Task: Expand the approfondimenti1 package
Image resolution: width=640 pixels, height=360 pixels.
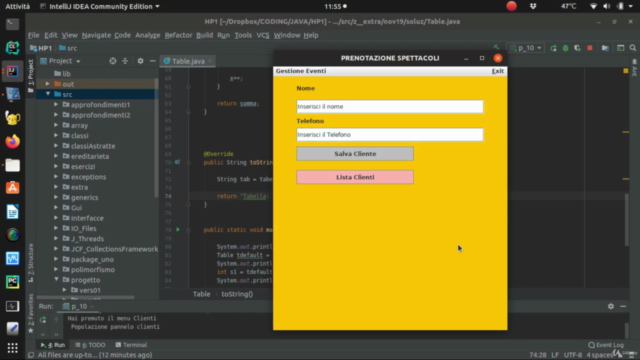Action: [56, 104]
